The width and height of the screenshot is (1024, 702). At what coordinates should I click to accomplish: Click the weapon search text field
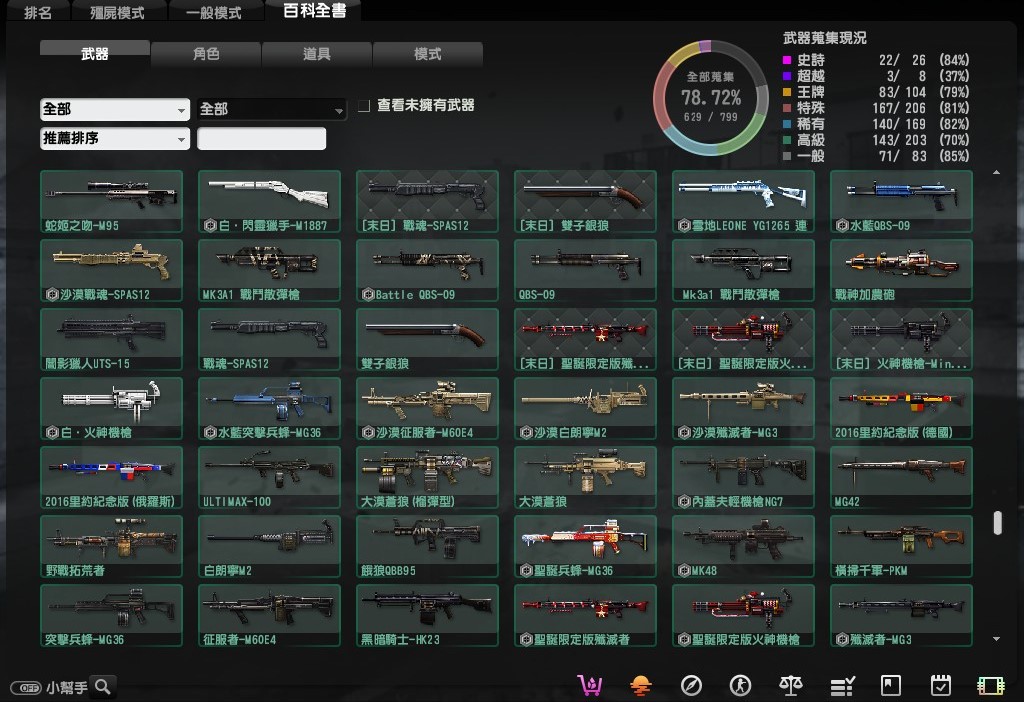pyautogui.click(x=261, y=138)
